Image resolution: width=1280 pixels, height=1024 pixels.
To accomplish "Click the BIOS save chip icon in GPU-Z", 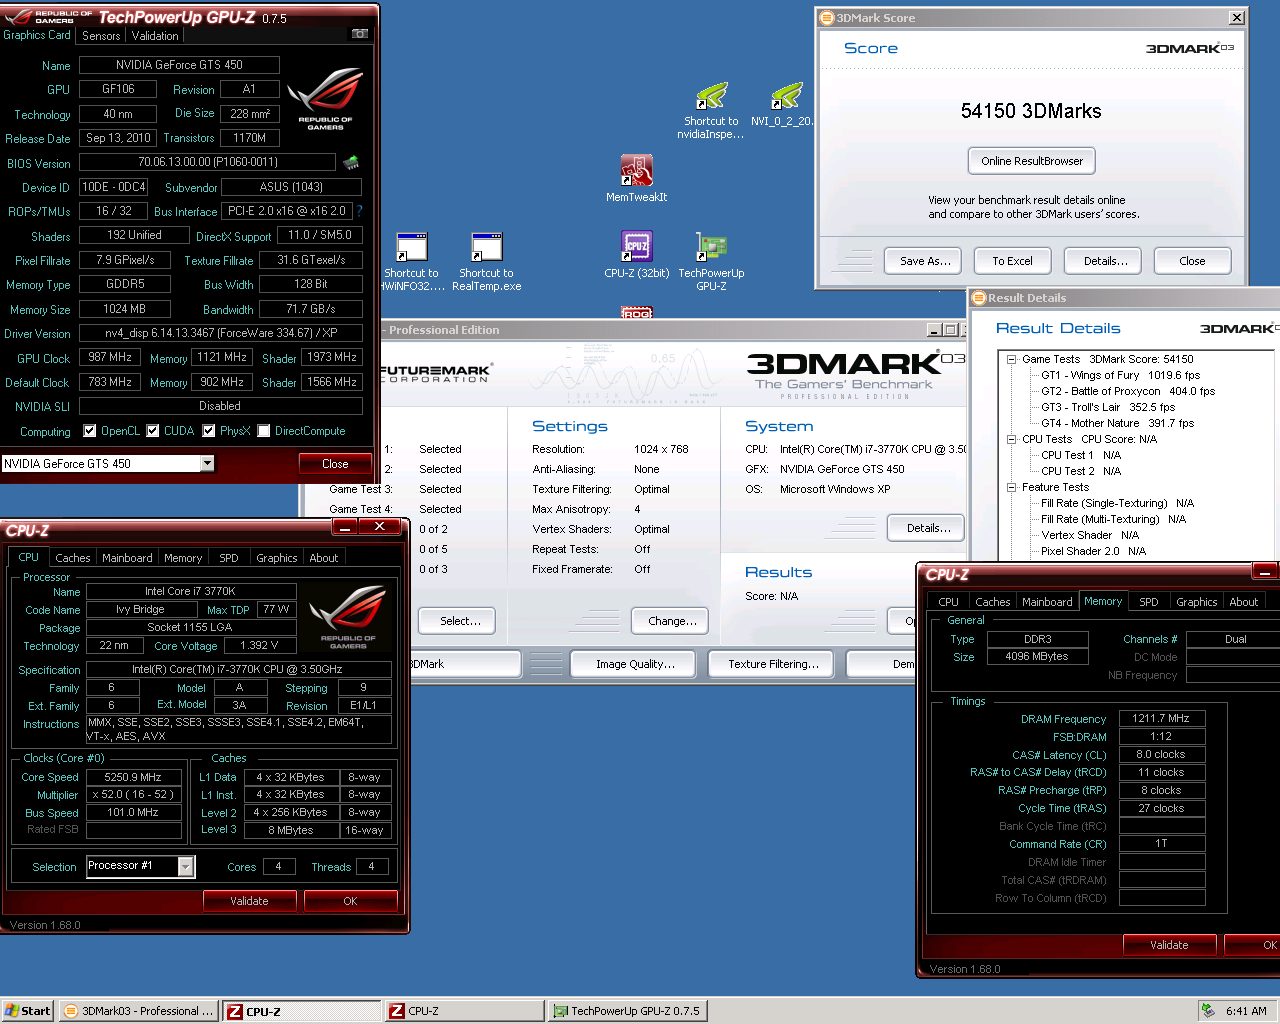I will coord(351,162).
